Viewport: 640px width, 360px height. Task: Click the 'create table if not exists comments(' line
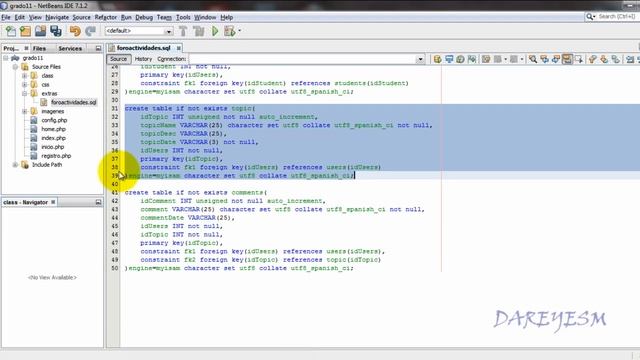196,193
